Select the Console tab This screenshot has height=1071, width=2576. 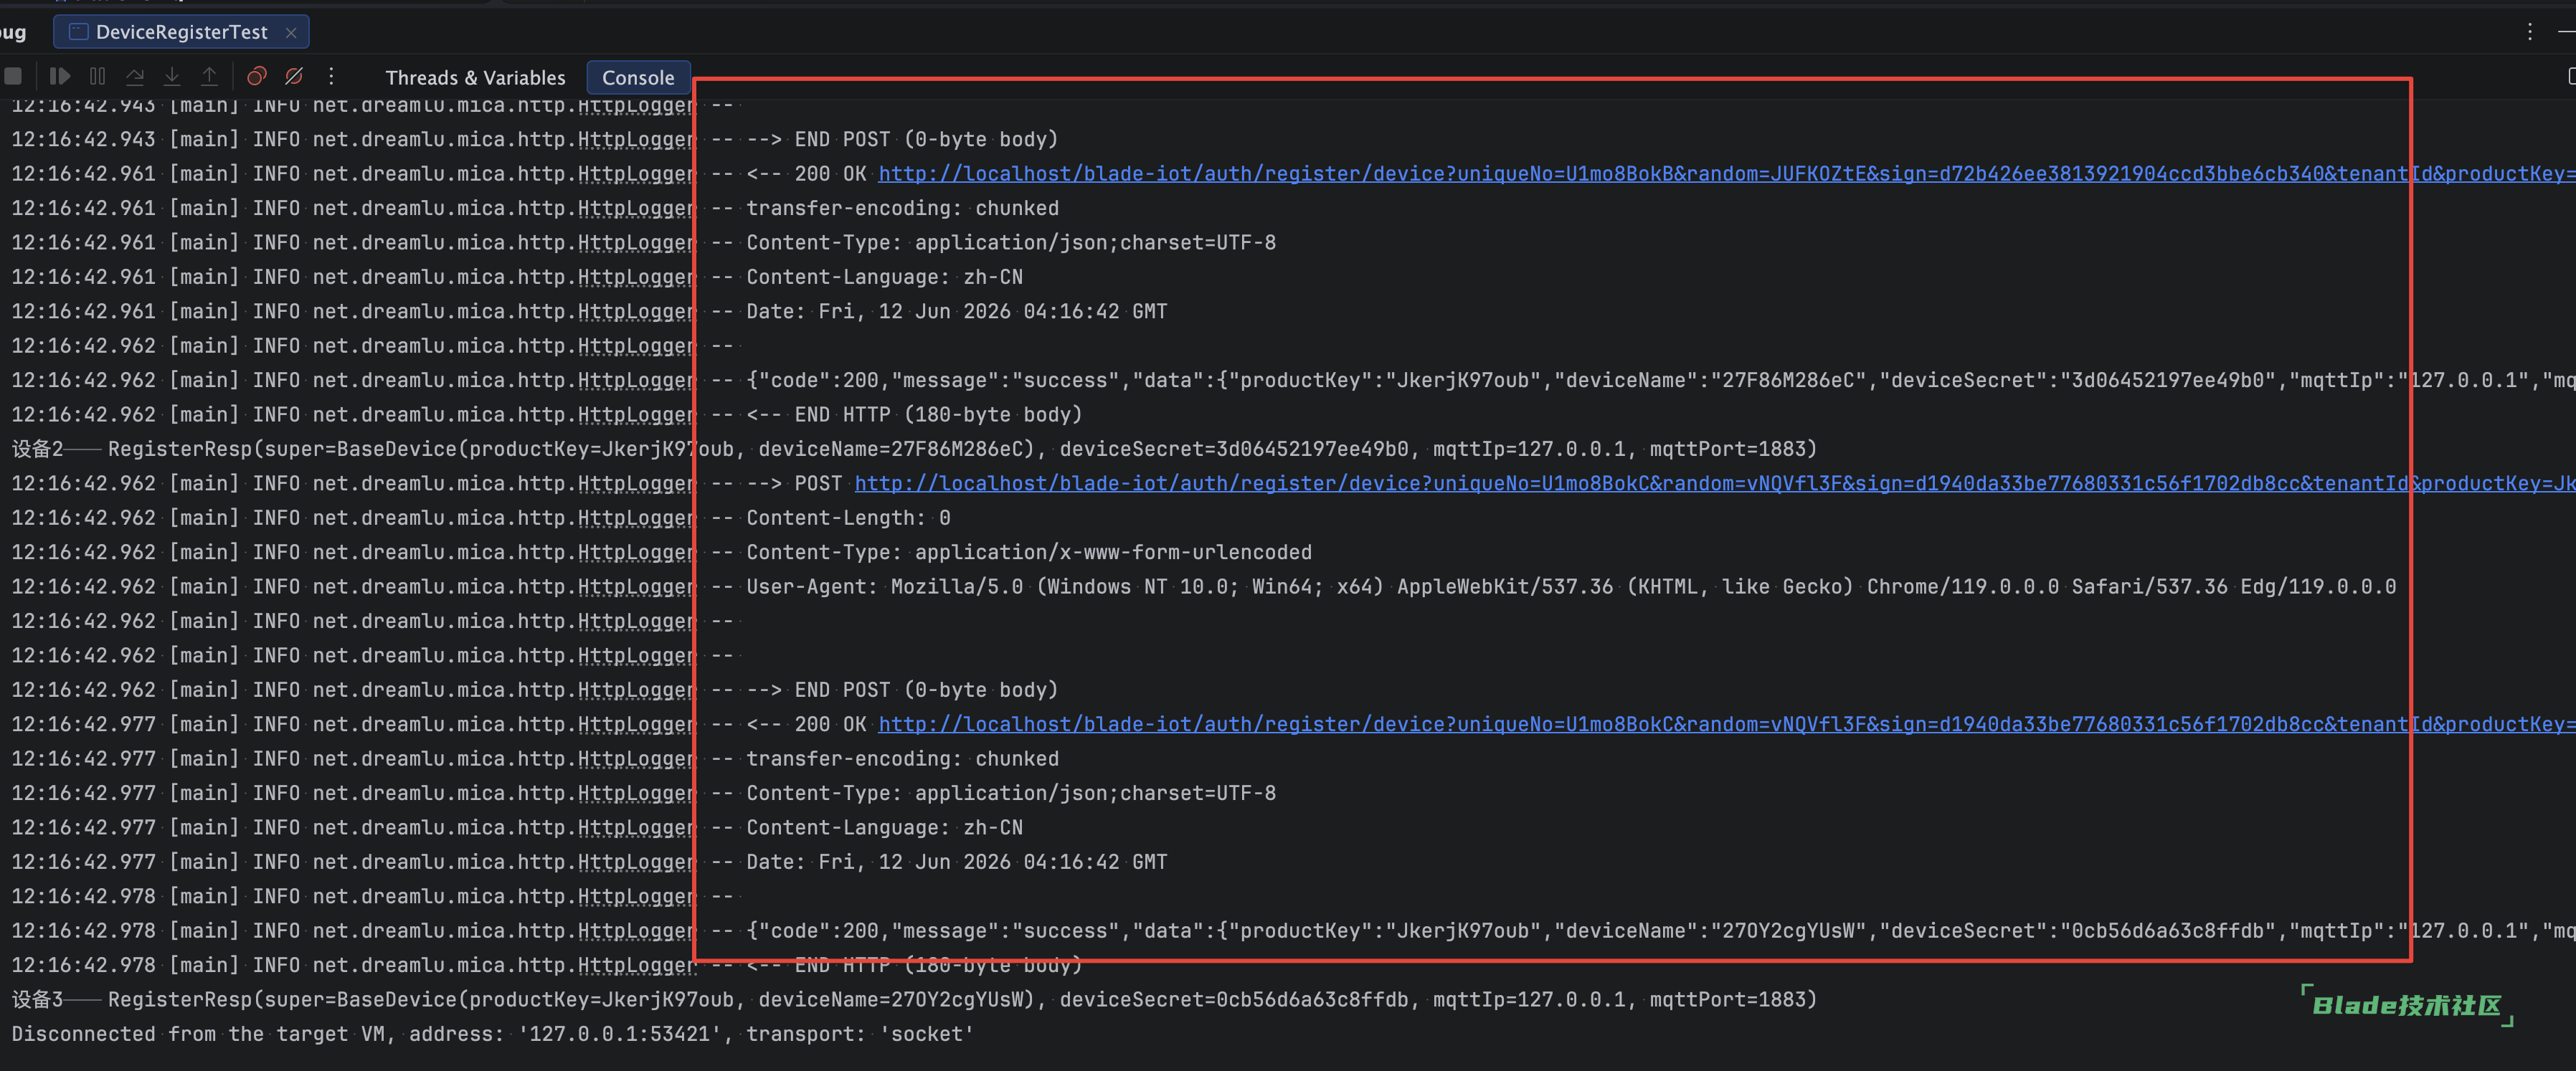638,77
